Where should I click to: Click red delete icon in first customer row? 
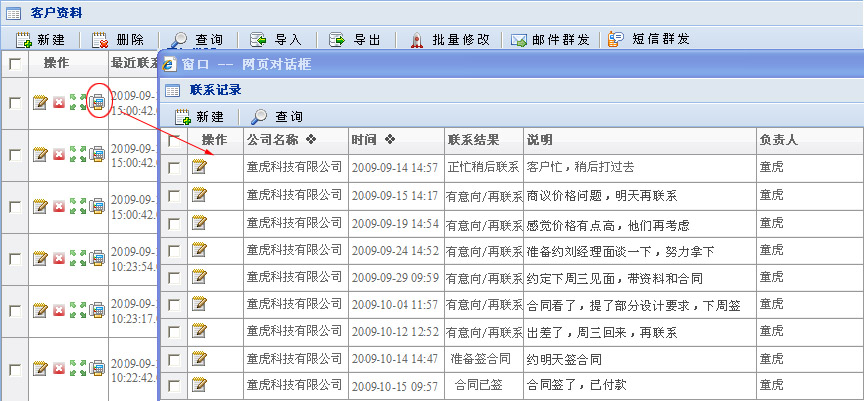(x=59, y=102)
